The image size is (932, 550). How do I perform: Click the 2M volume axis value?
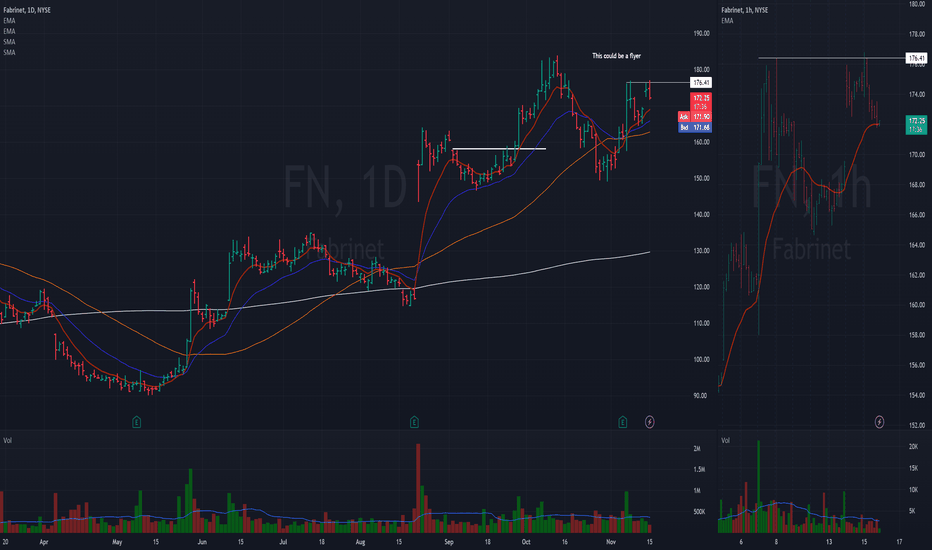tap(697, 449)
